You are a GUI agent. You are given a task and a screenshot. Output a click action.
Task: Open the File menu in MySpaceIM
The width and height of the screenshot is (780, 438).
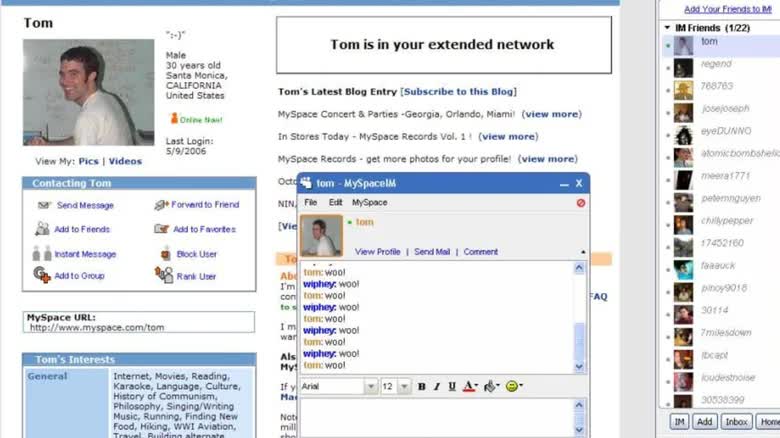click(x=311, y=203)
